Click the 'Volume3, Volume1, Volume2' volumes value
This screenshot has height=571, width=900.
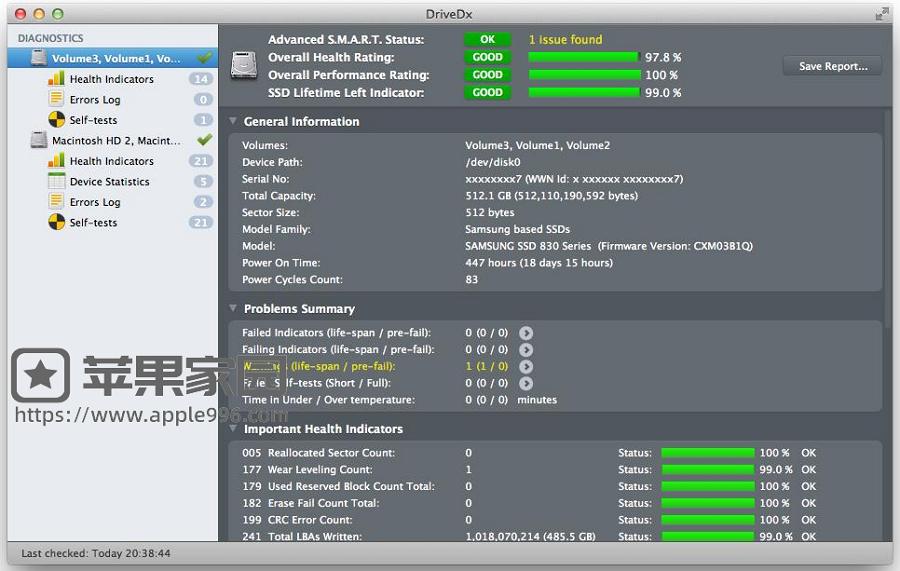[x=537, y=145]
